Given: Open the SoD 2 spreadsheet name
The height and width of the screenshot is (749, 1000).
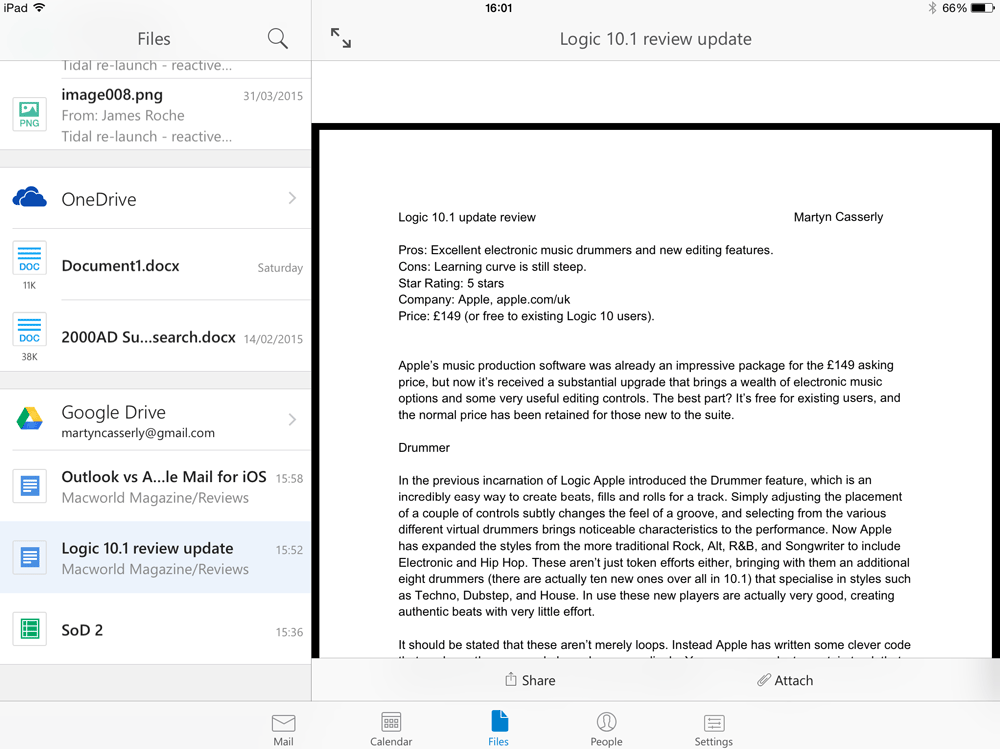Looking at the screenshot, I should pos(82,630).
